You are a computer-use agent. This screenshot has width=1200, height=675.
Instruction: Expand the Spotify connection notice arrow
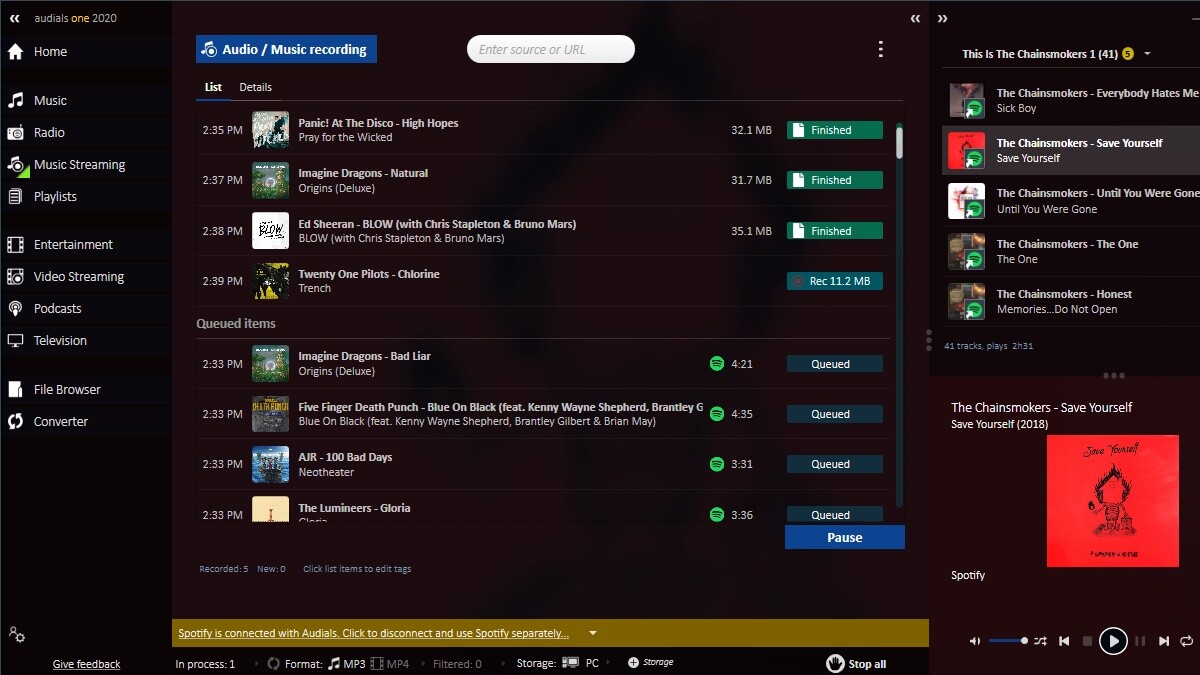coord(593,633)
